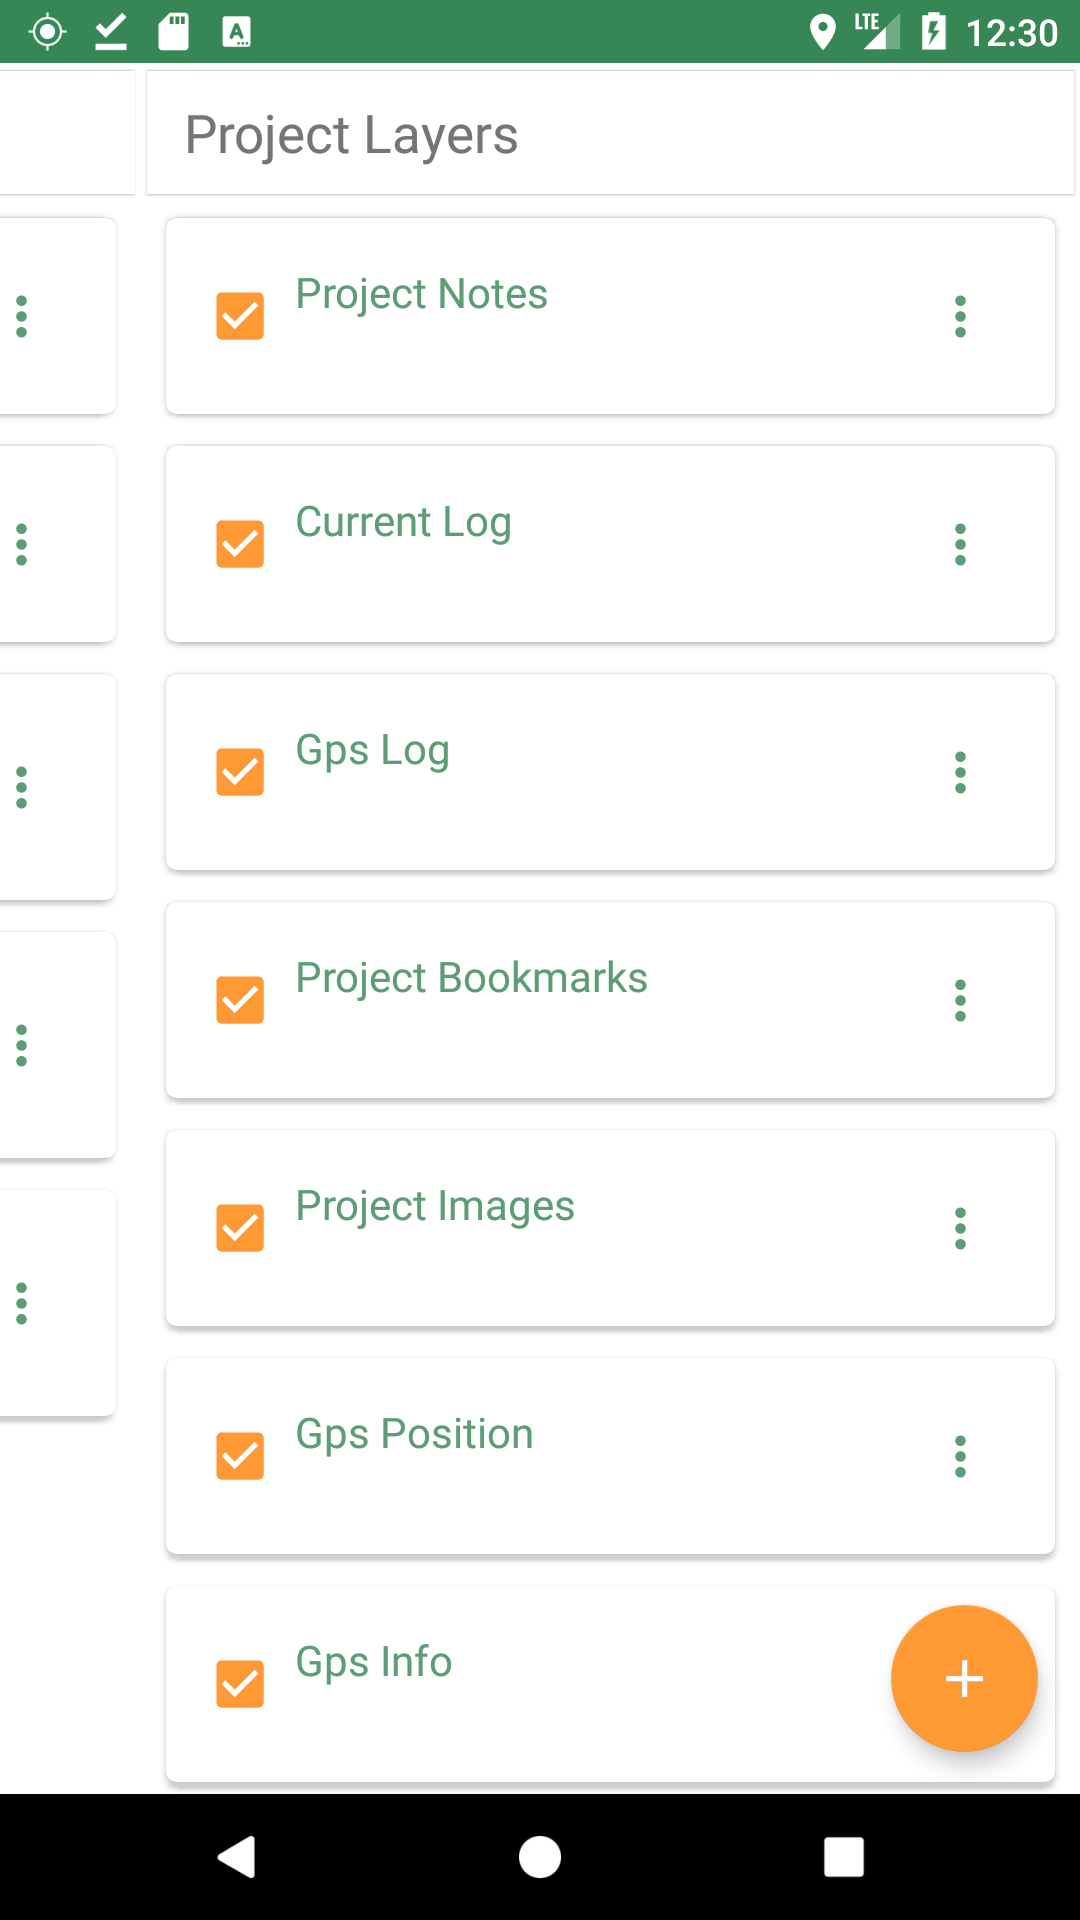Tap the Gps Info layer card title
Screen dimensions: 1080x1920
click(x=374, y=1663)
